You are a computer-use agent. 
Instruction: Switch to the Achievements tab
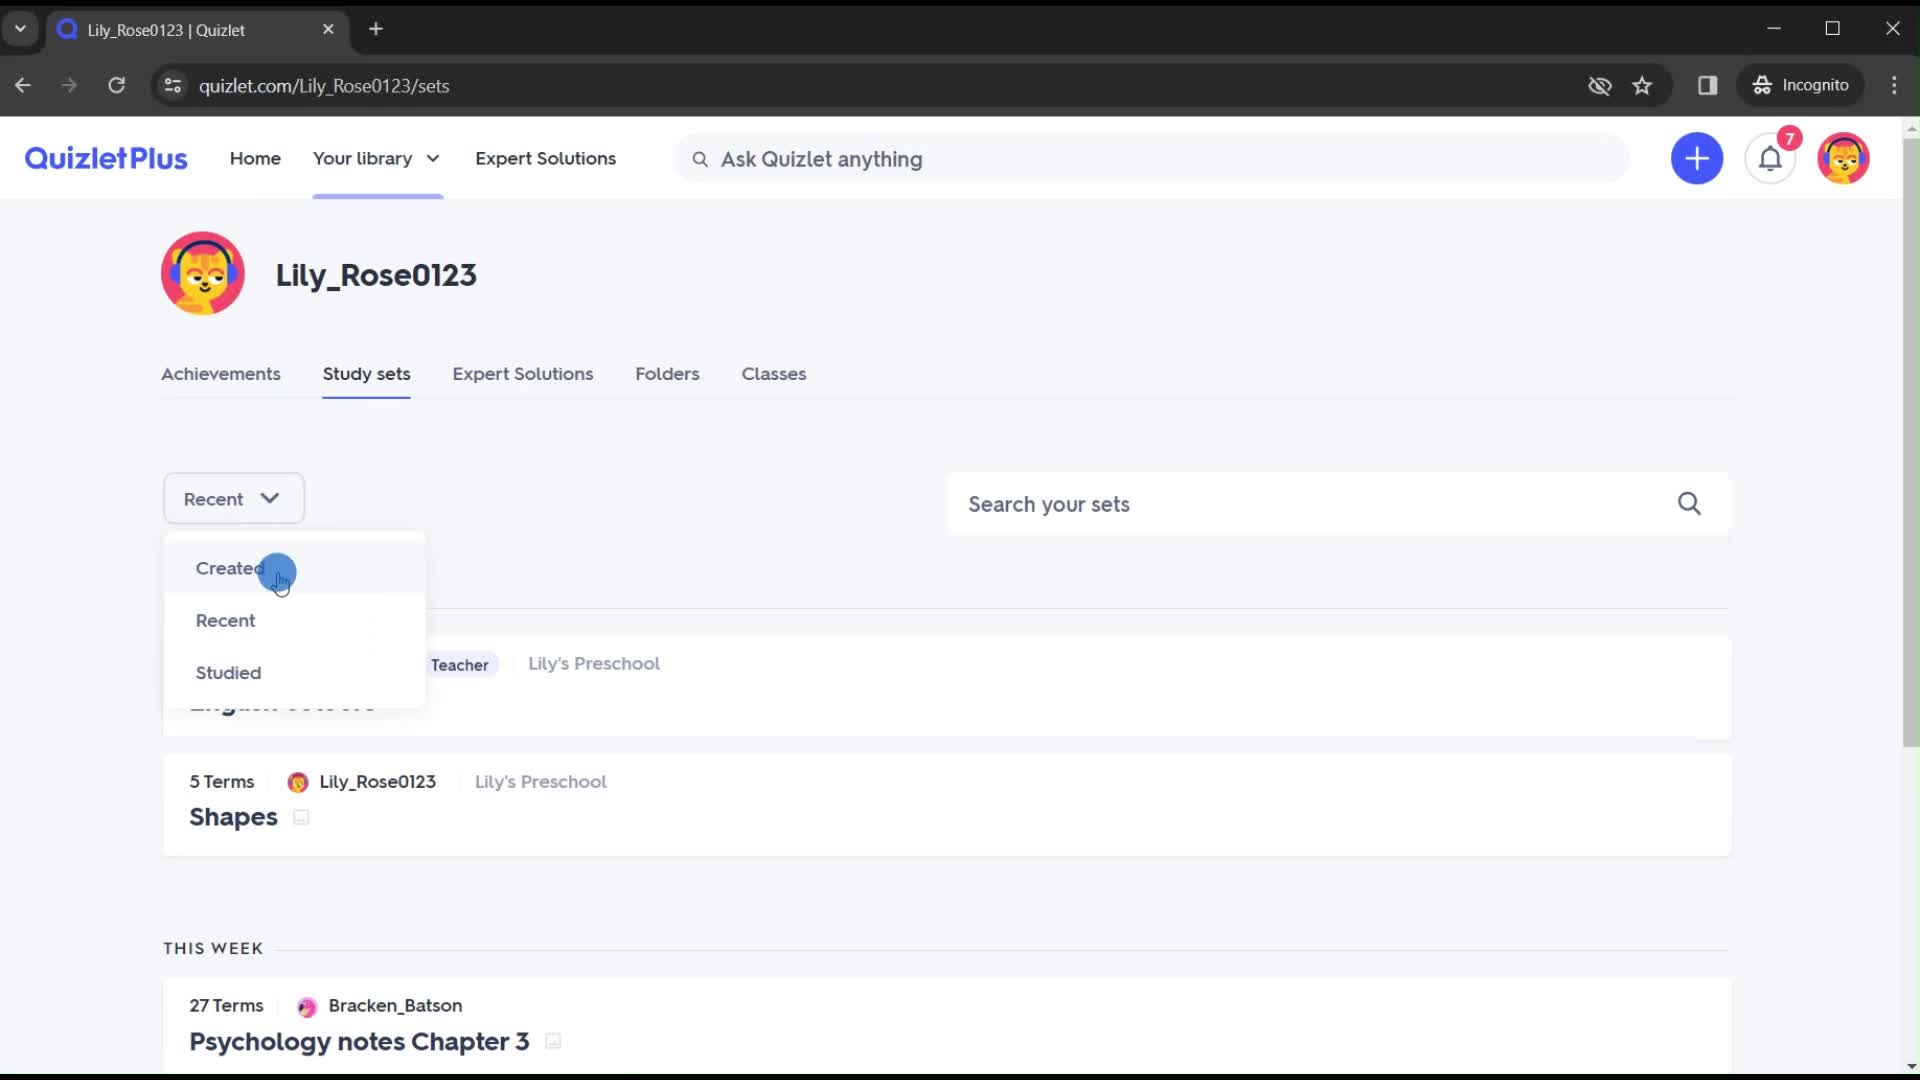220,373
